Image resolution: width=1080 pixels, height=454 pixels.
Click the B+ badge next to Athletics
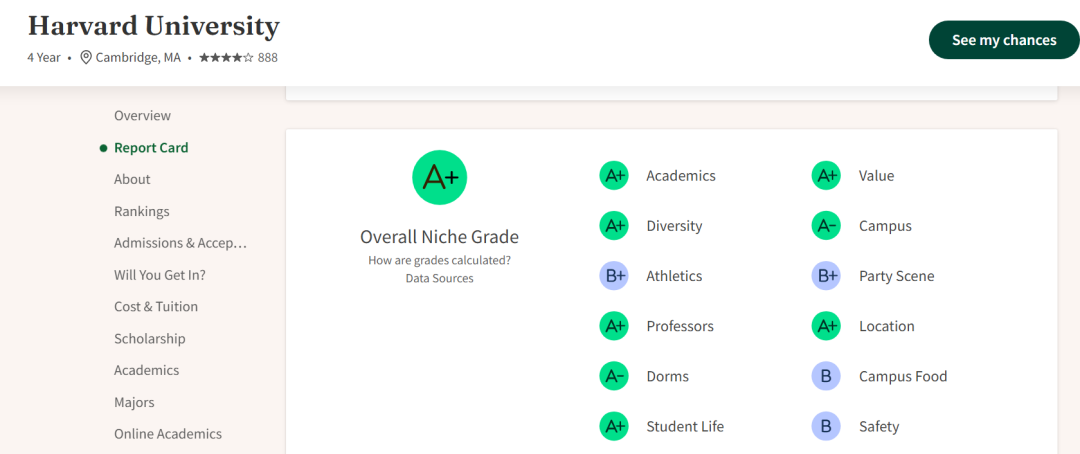coord(613,276)
